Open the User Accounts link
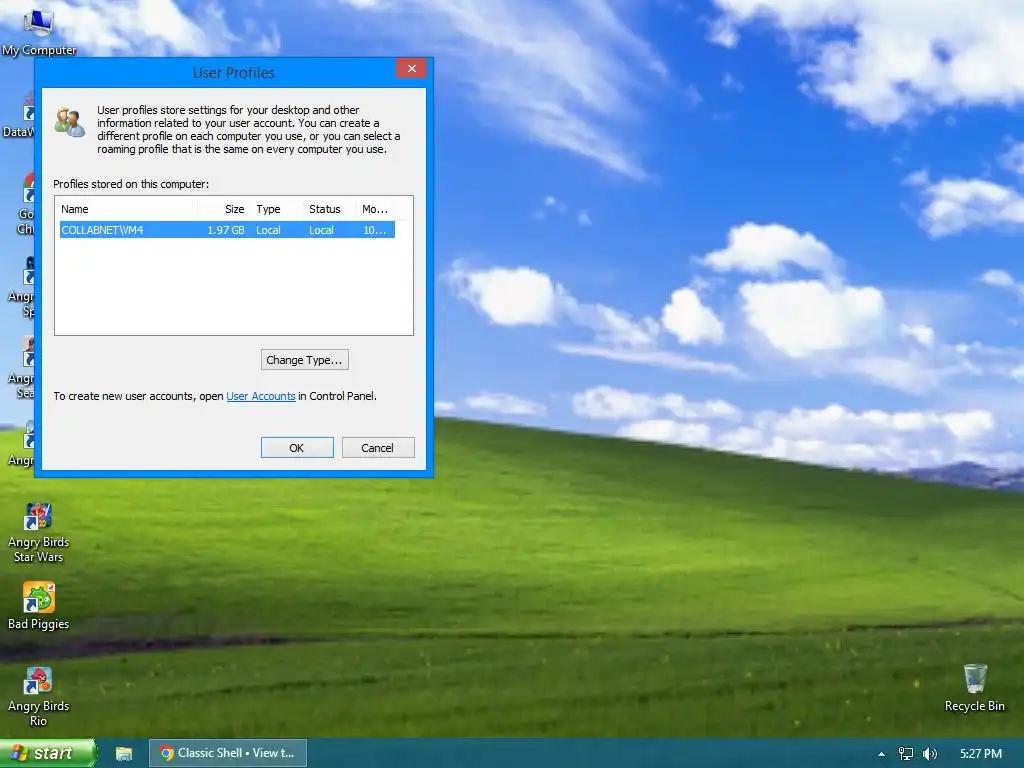The image size is (1024, 768). click(261, 396)
